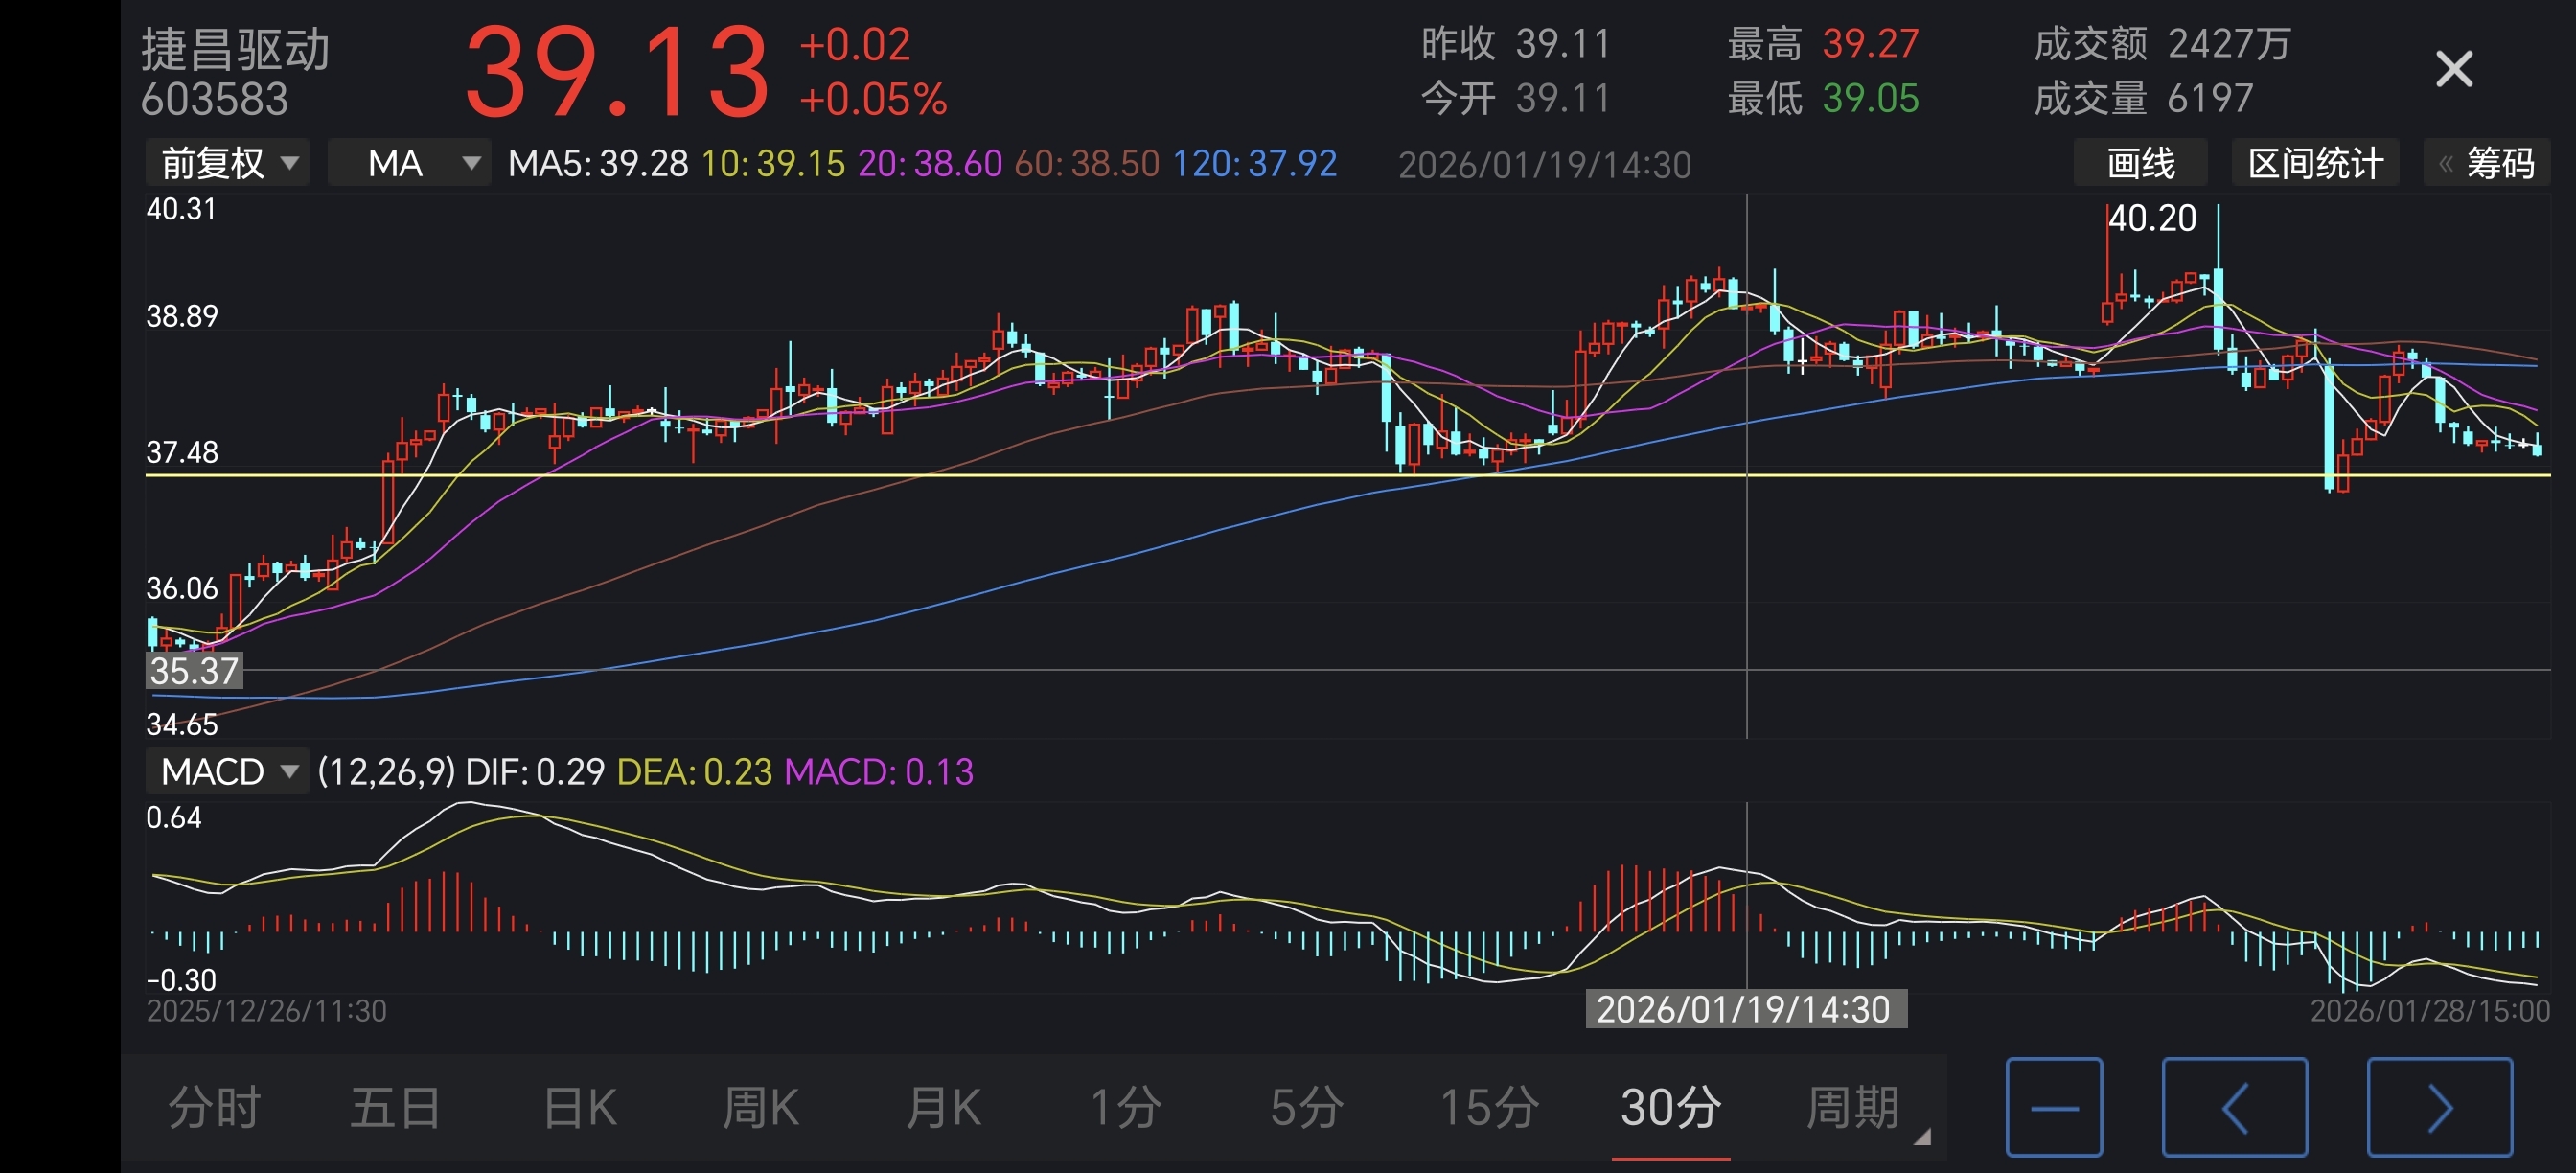The height and width of the screenshot is (1173, 2576).
Task: Click the right arrow navigation button
Action: (2439, 1107)
